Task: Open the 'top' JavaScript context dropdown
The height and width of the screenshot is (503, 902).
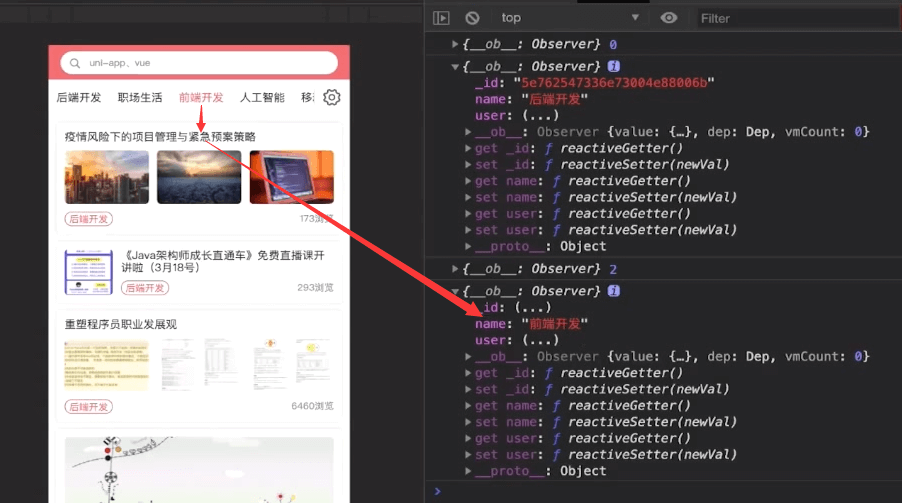Action: click(x=570, y=18)
